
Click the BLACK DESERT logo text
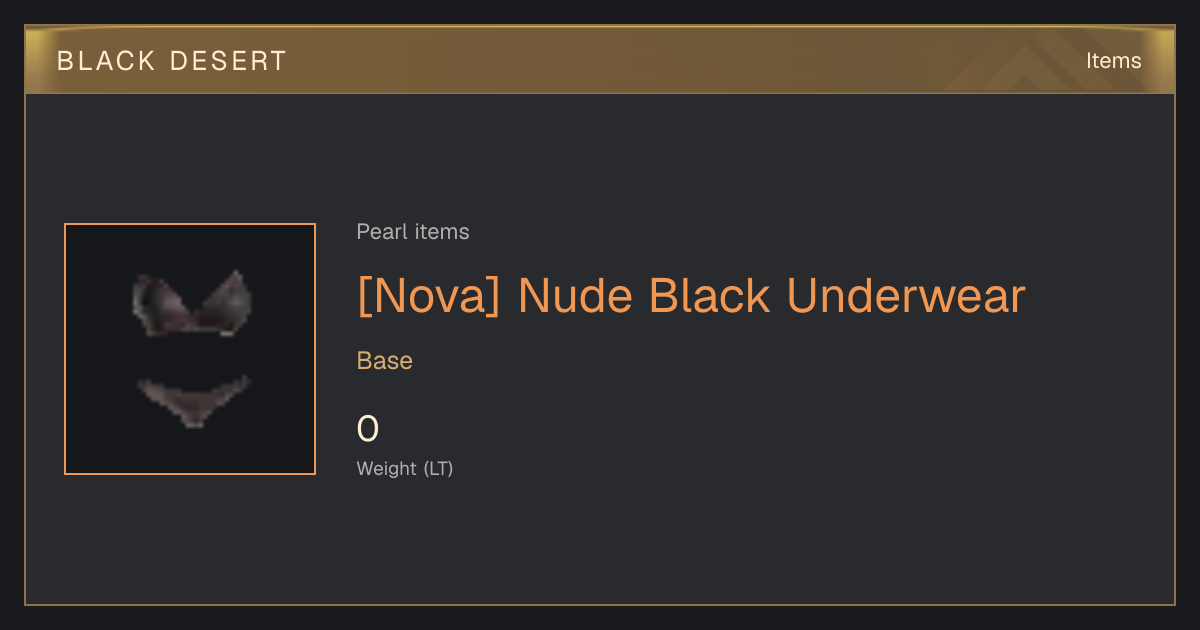[172, 61]
